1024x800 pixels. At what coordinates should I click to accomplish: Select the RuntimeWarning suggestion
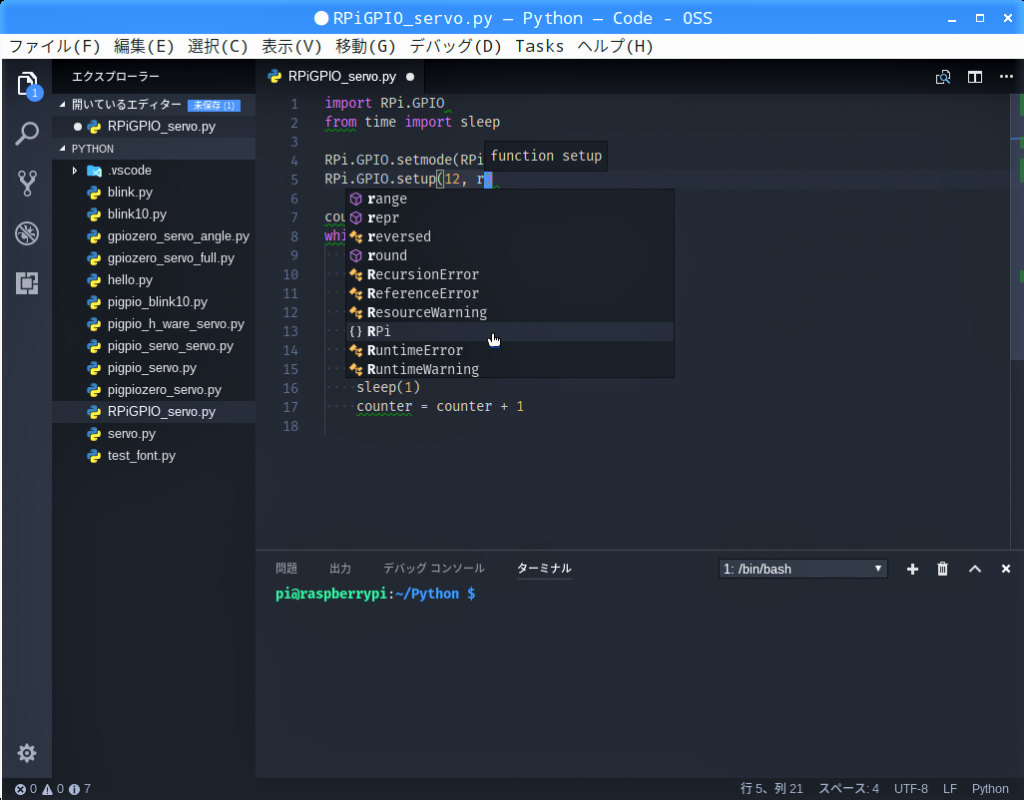click(x=509, y=369)
